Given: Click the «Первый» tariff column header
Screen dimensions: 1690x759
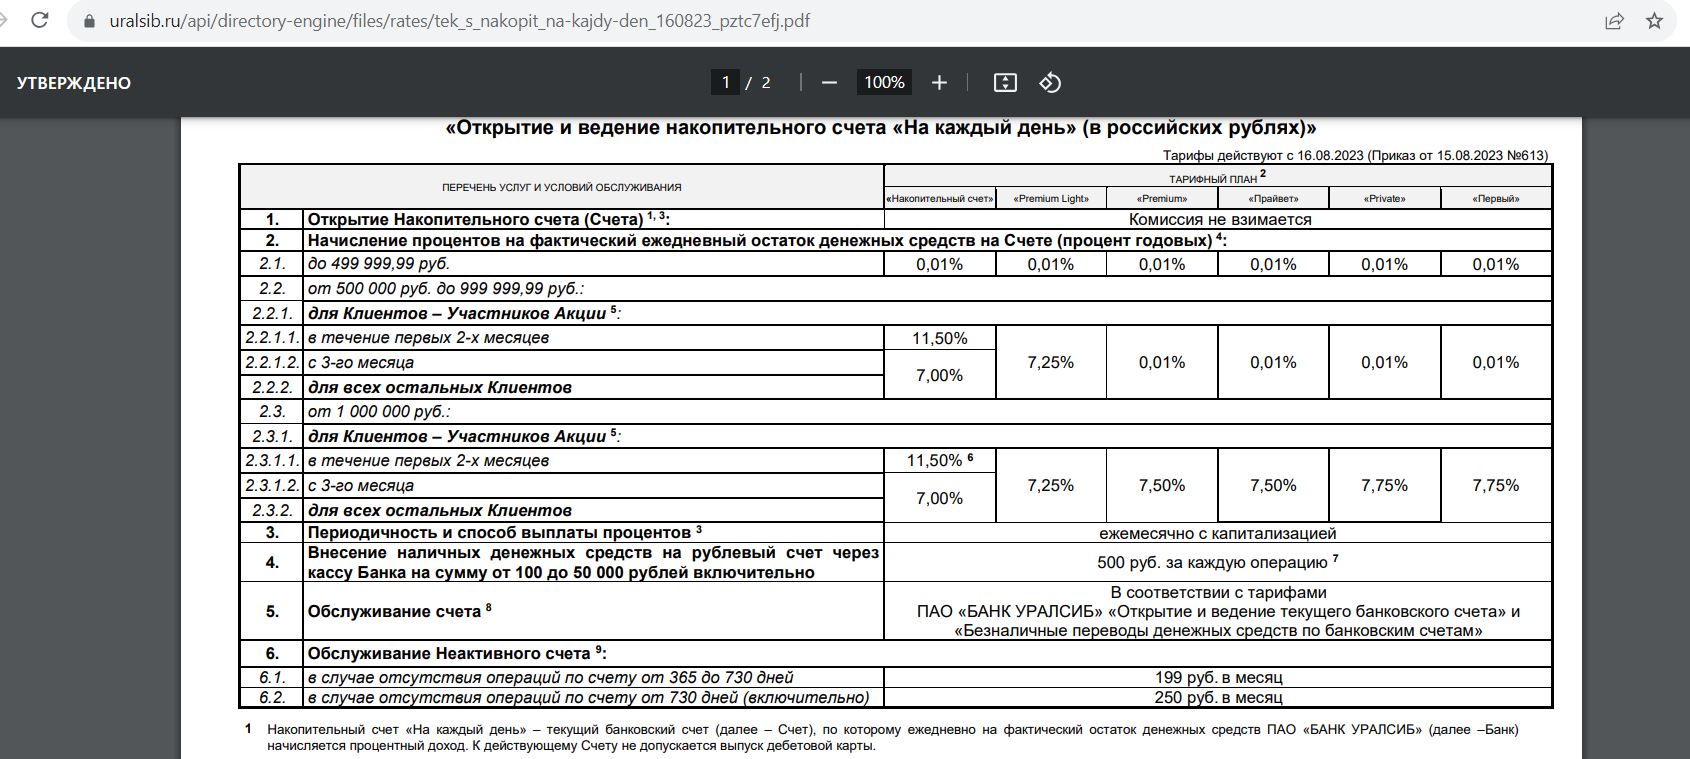Looking at the screenshot, I should click(x=1496, y=198).
